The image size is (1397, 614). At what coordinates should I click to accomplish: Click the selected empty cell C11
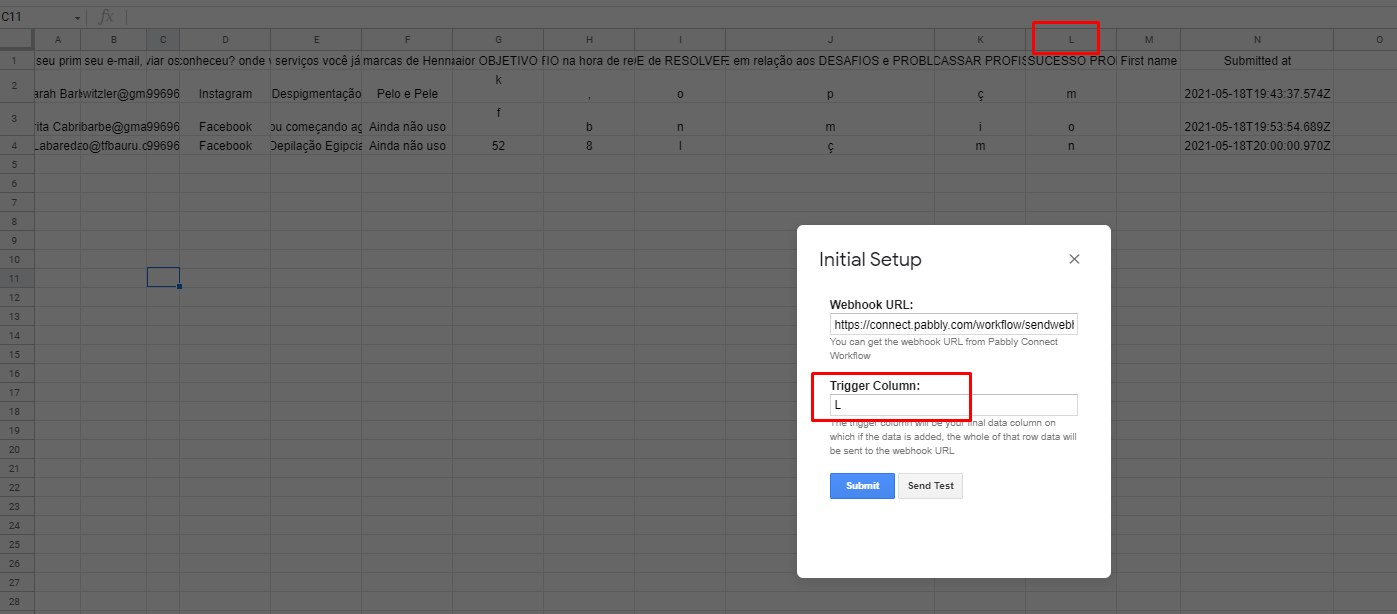pyautogui.click(x=163, y=277)
